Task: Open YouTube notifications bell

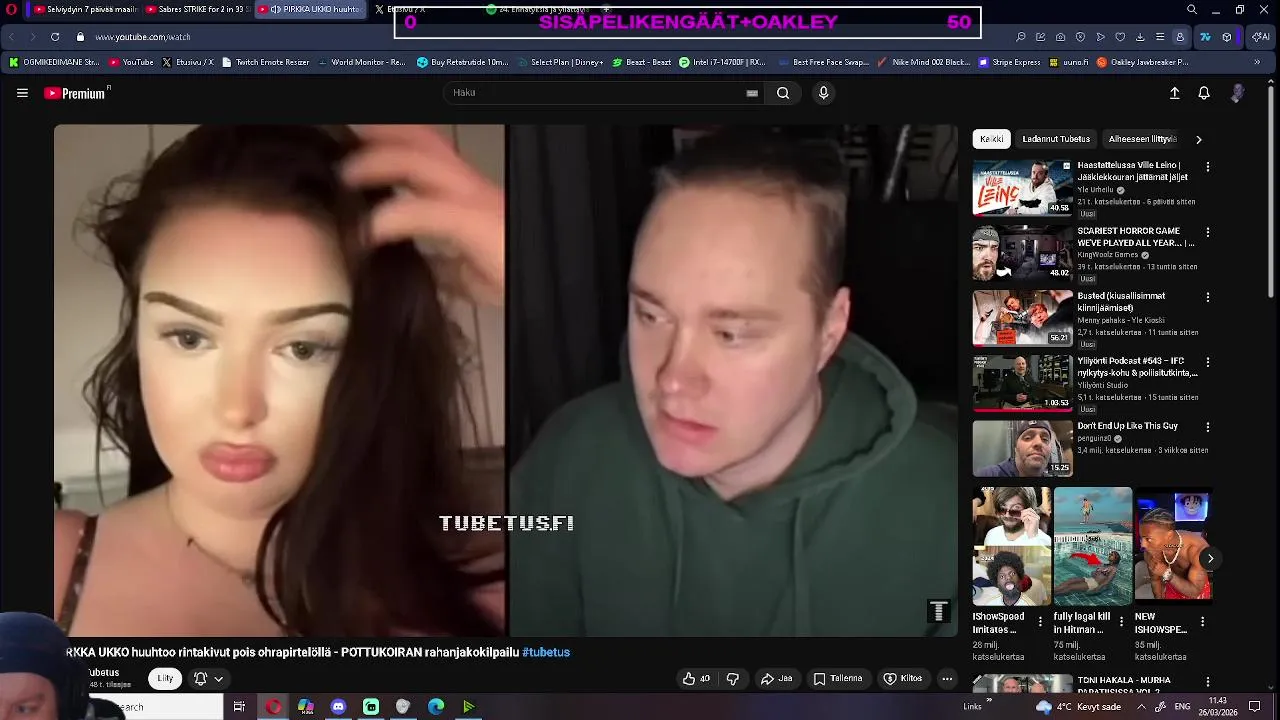Action: tap(1204, 93)
